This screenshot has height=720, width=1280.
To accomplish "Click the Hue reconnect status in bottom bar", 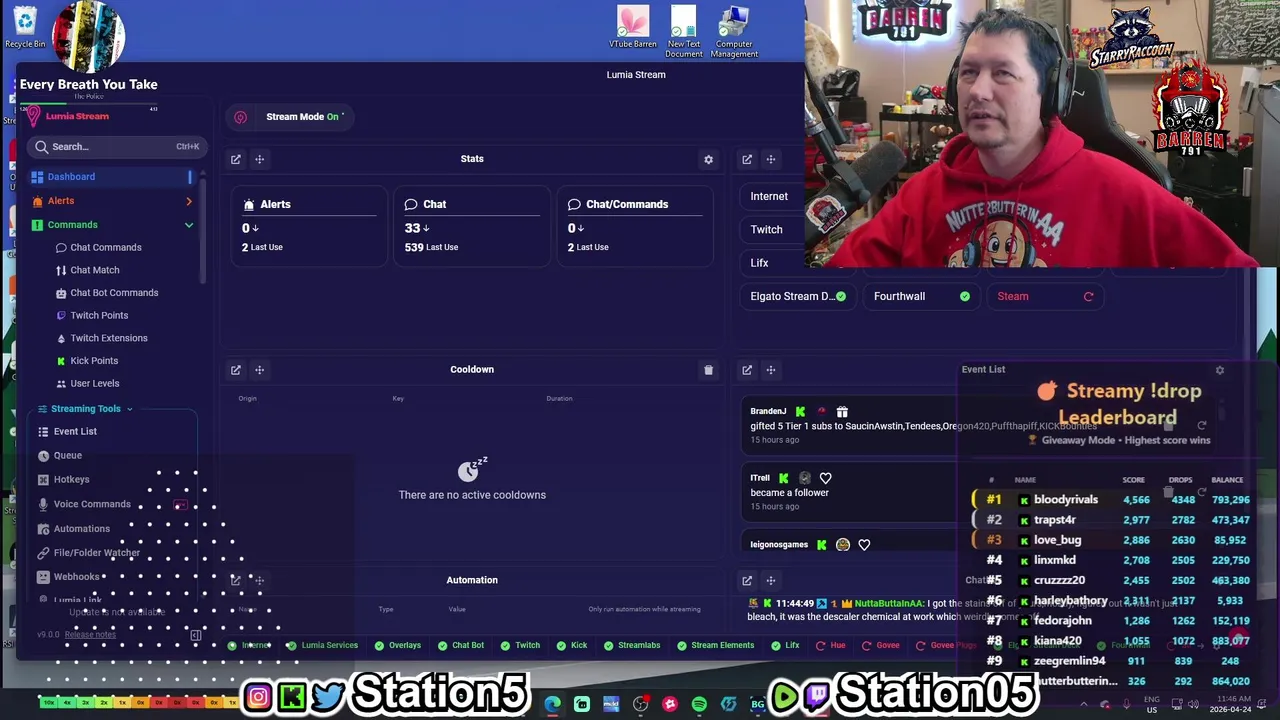I will tap(830, 646).
